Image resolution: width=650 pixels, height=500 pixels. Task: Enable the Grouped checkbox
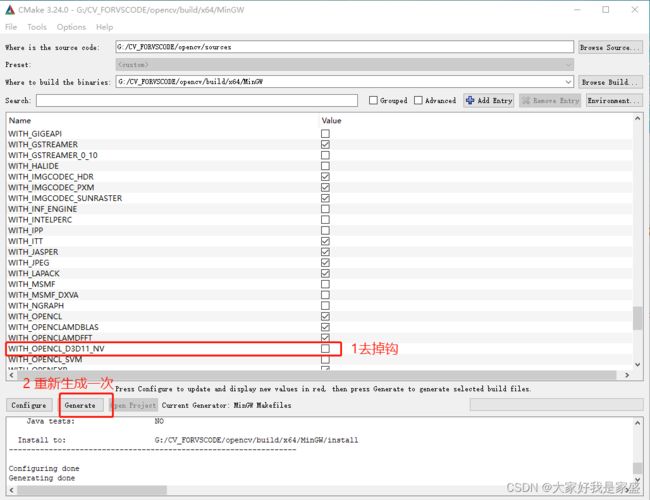pos(373,100)
